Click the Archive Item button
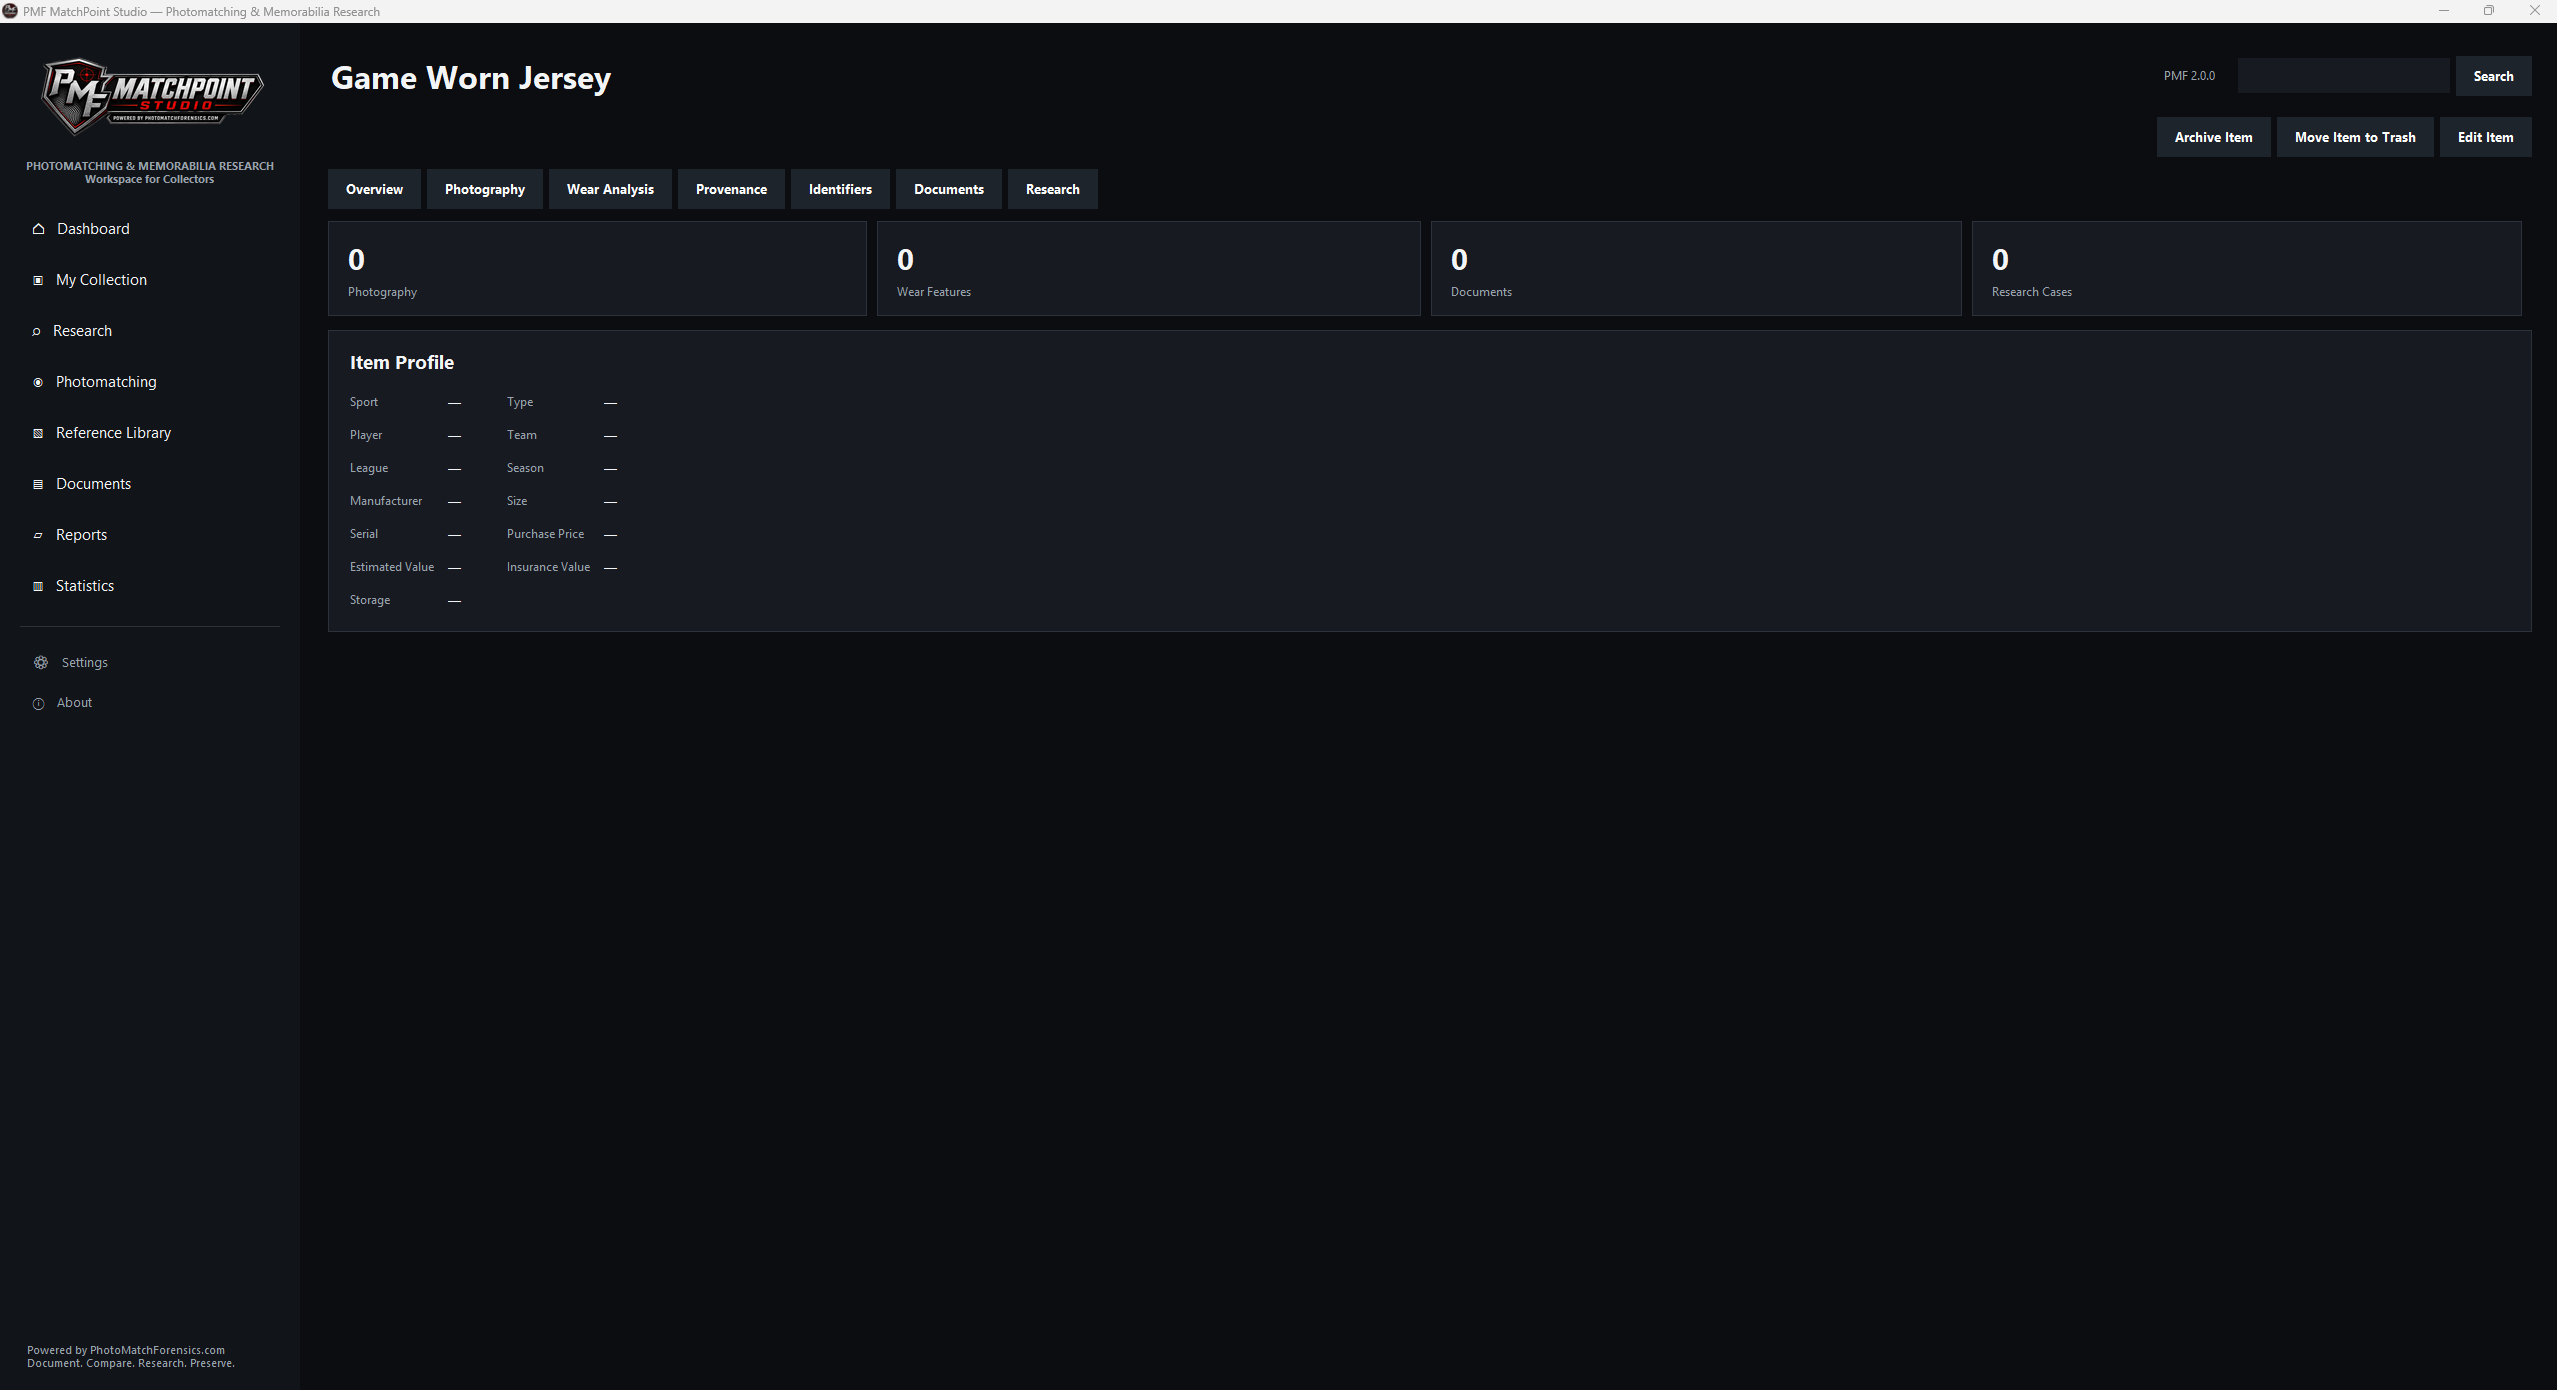 click(x=2213, y=137)
